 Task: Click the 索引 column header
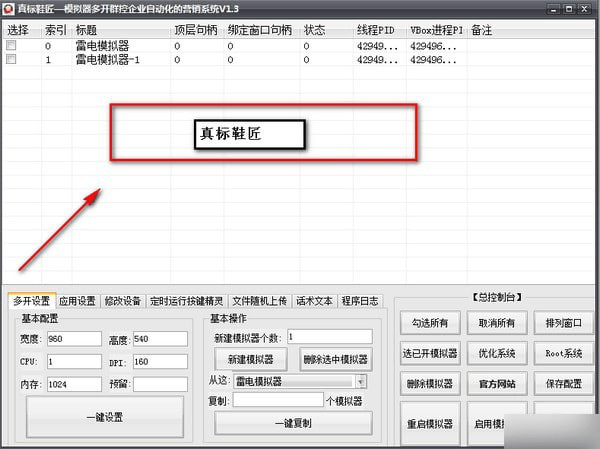(56, 30)
